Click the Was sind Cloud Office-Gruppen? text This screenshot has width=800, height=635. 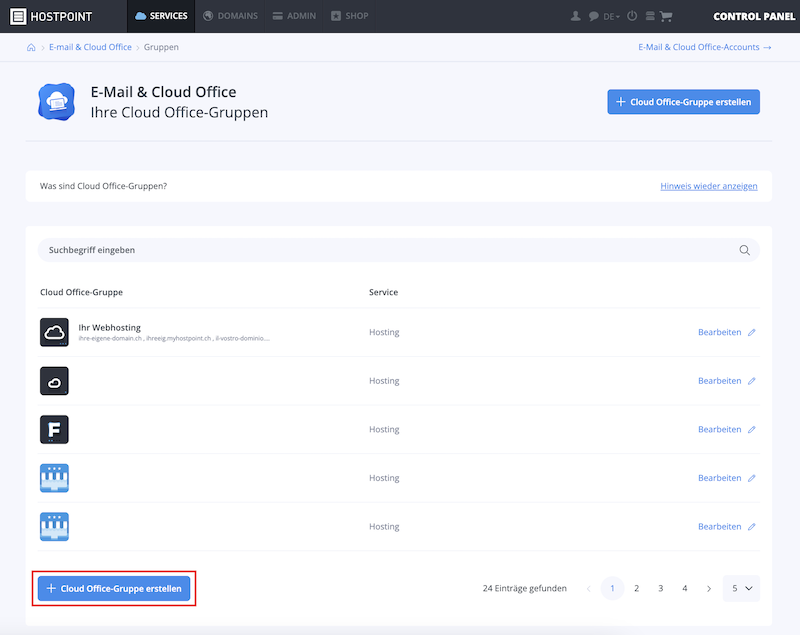click(x=104, y=186)
